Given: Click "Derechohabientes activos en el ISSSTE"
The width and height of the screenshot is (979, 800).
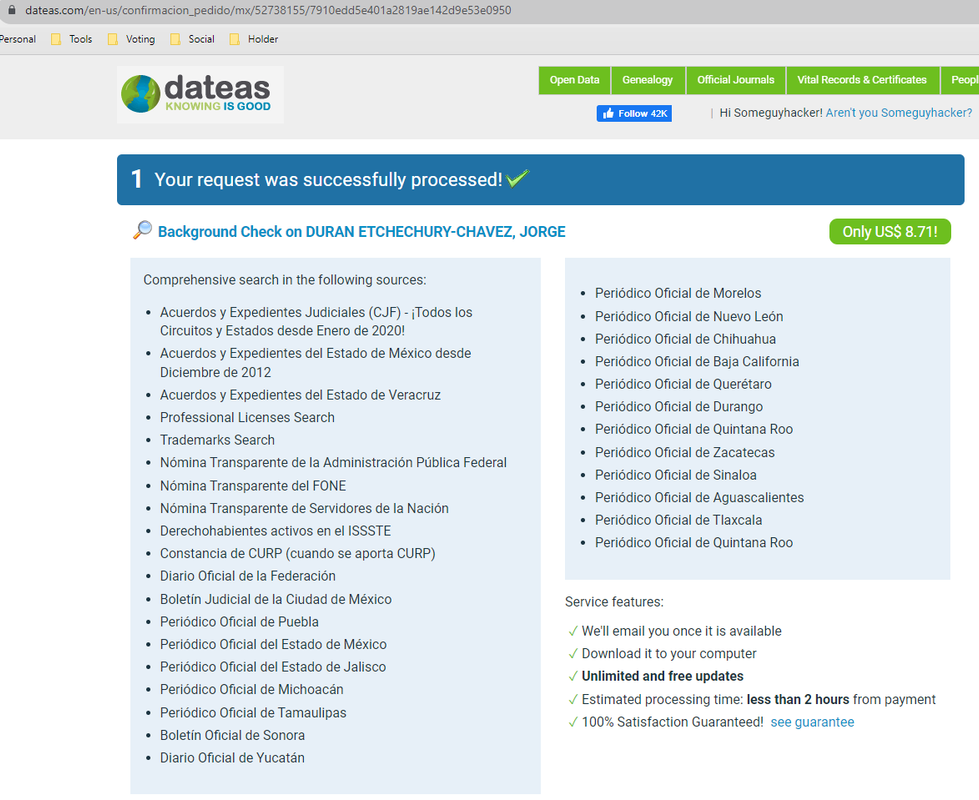Looking at the screenshot, I should (275, 531).
